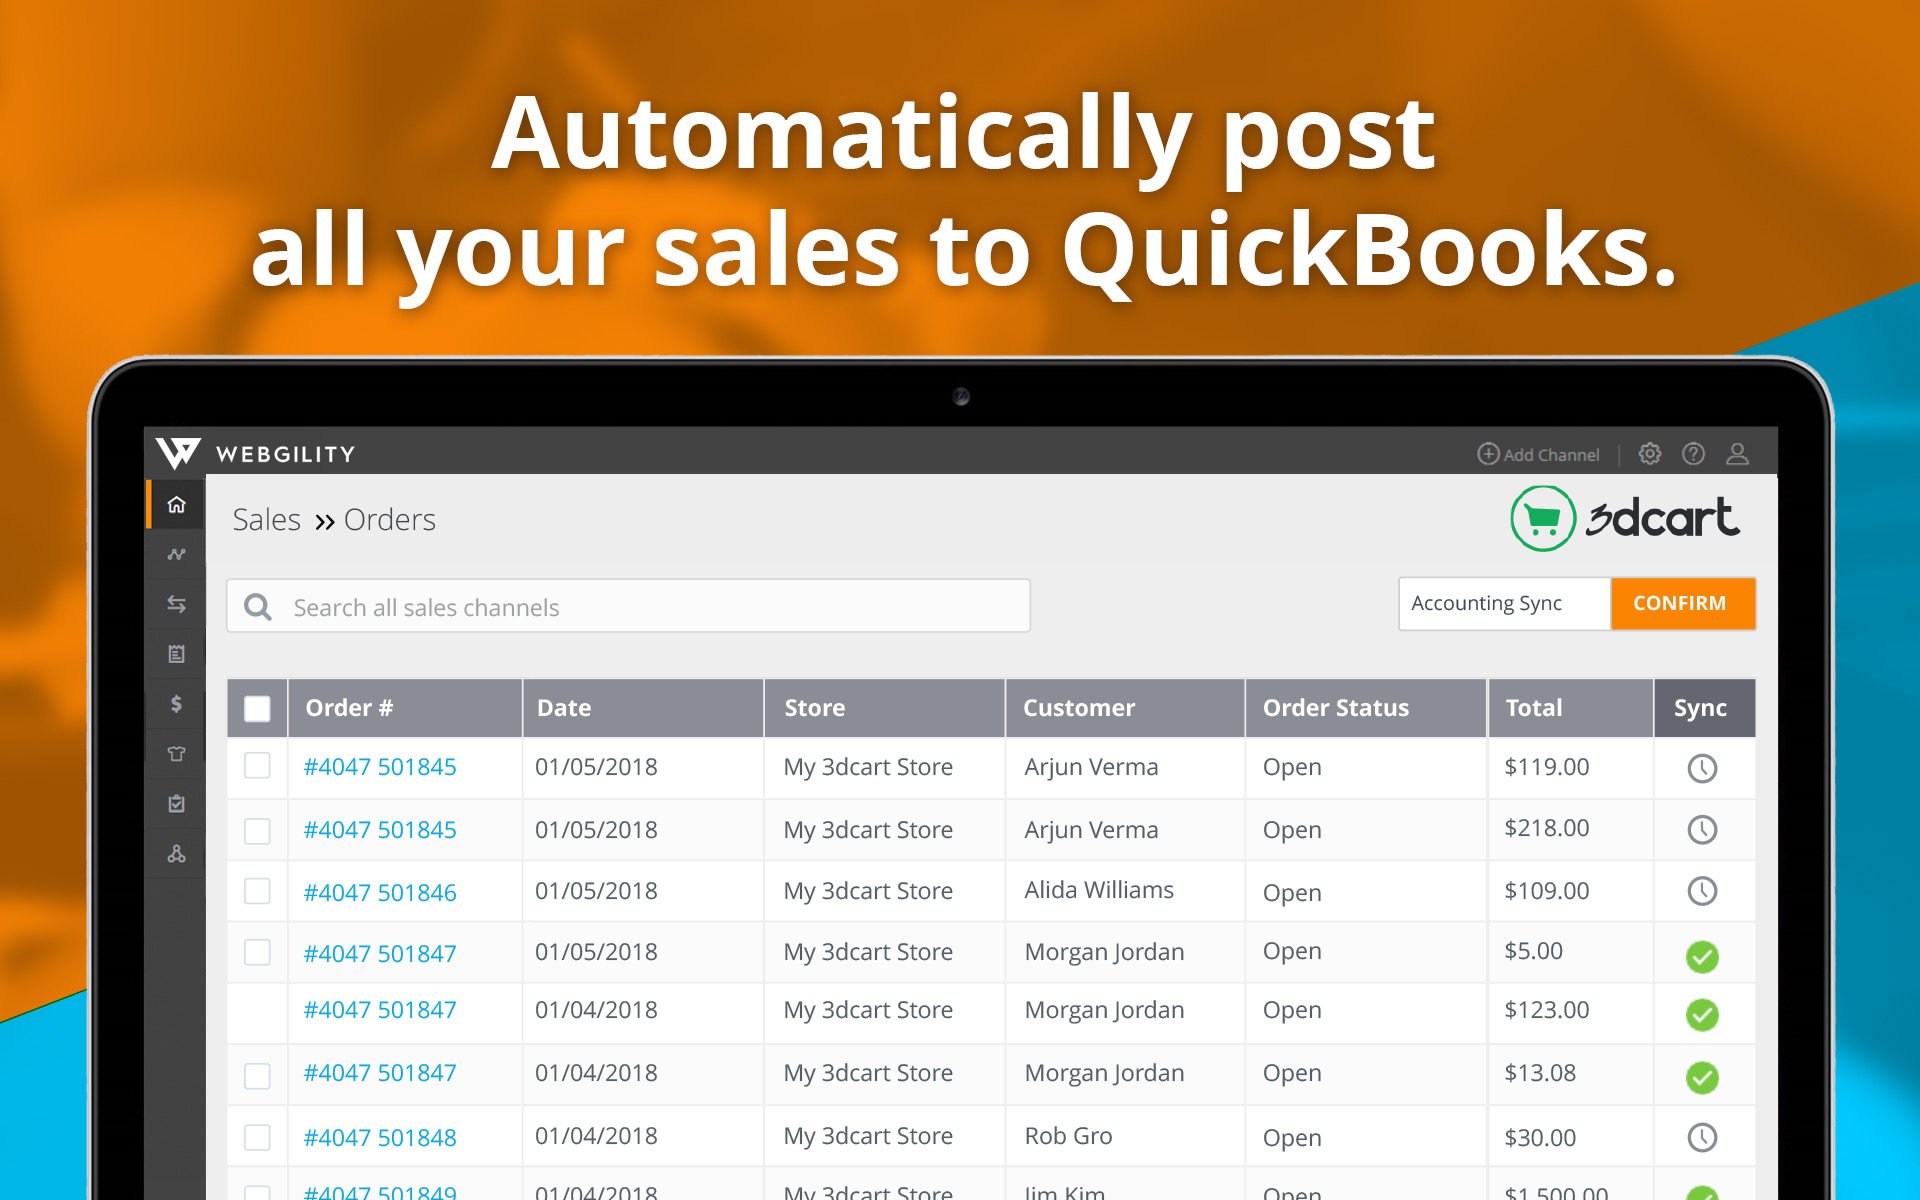Open the clipboard checklist sidebar icon
Screen dimensions: 1920x1200
pyautogui.click(x=176, y=804)
